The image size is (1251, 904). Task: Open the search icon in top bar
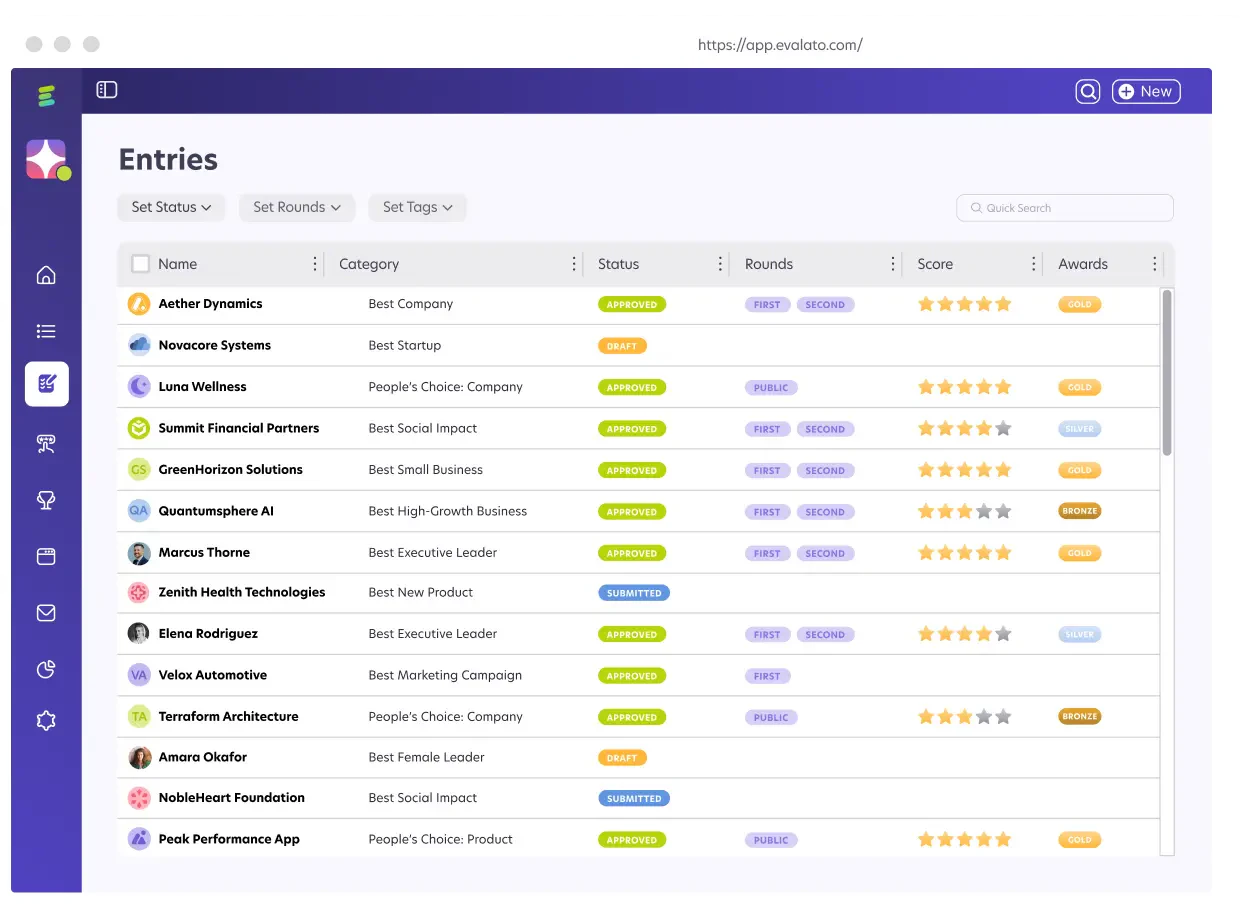coord(1087,91)
